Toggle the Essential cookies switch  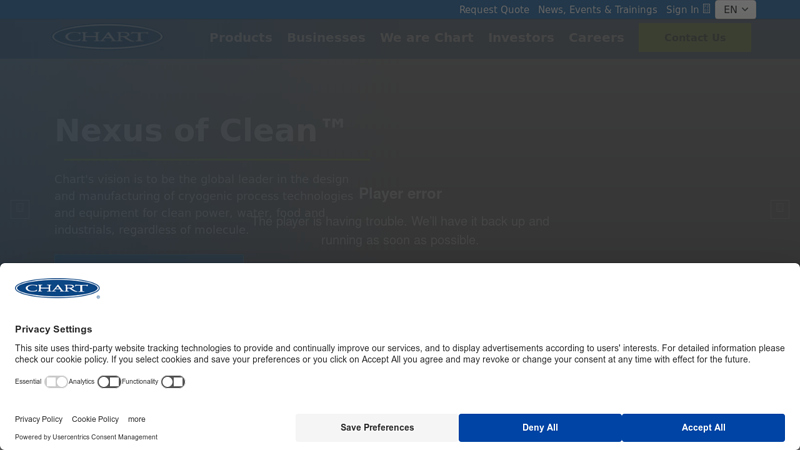[56, 382]
